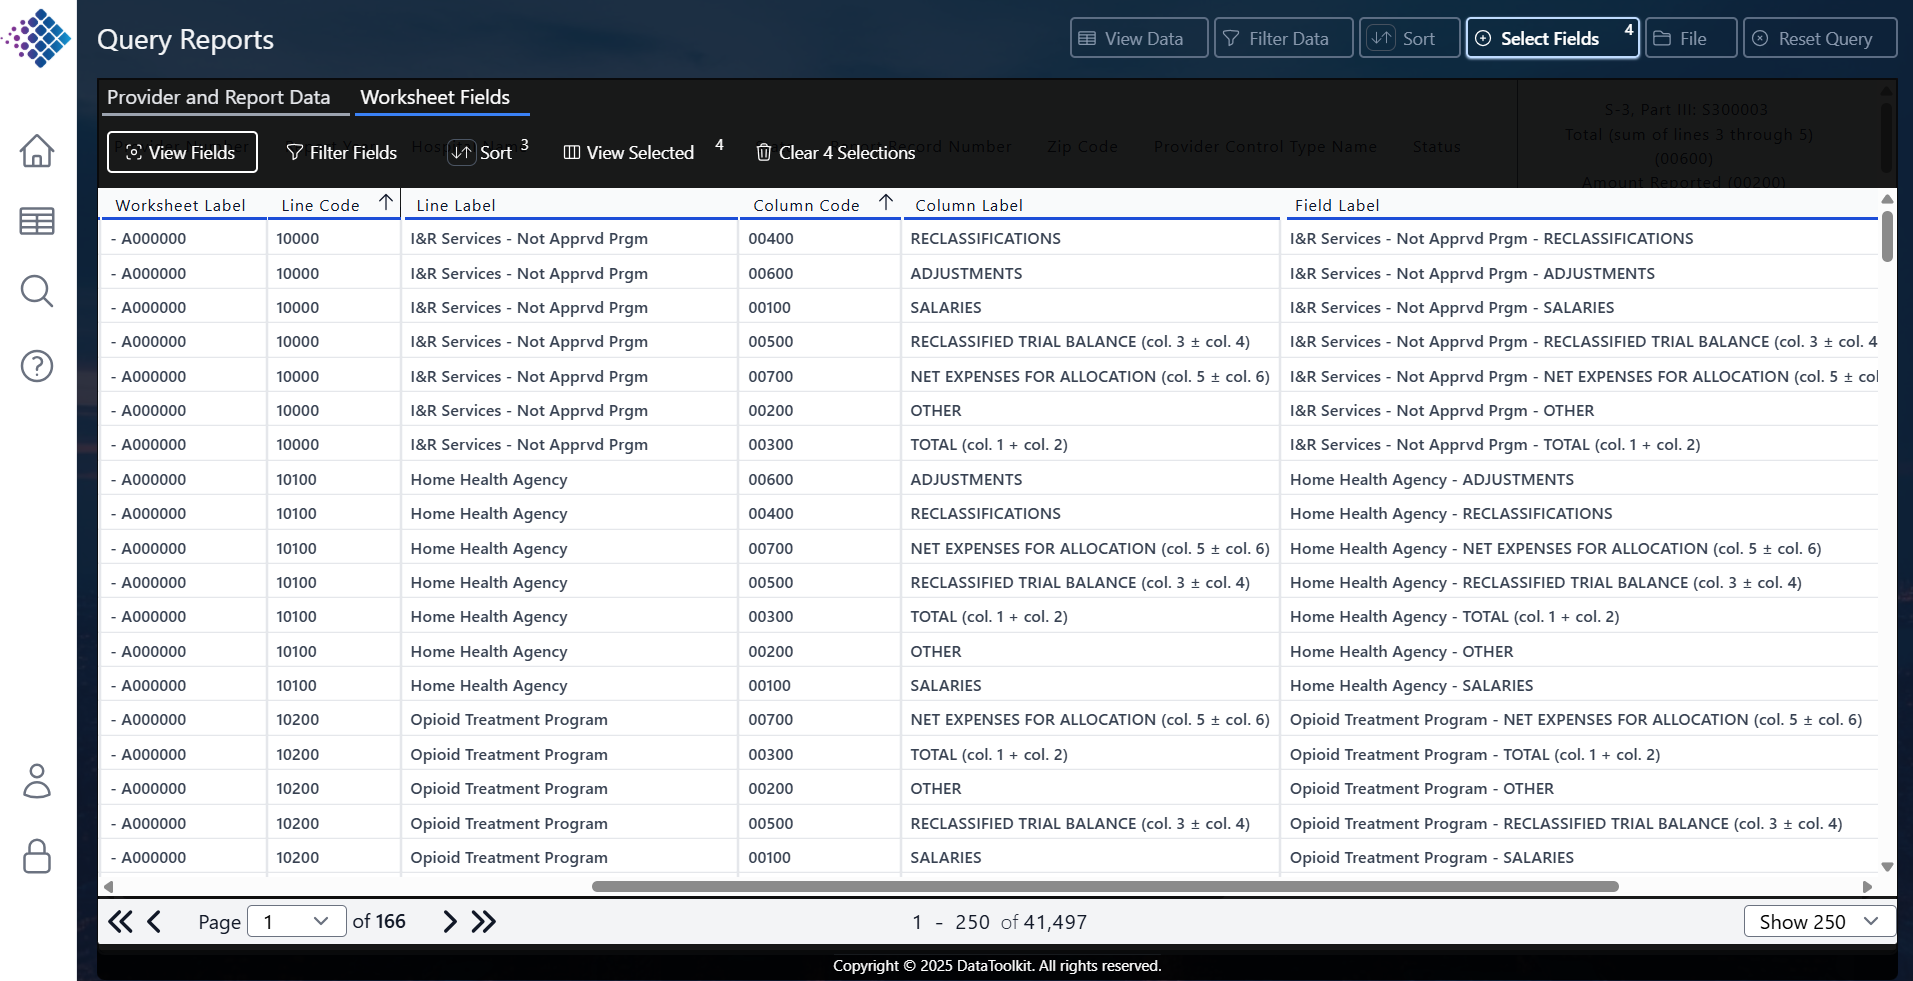Toggle the View Fields mode
This screenshot has height=981, width=1913.
click(181, 152)
